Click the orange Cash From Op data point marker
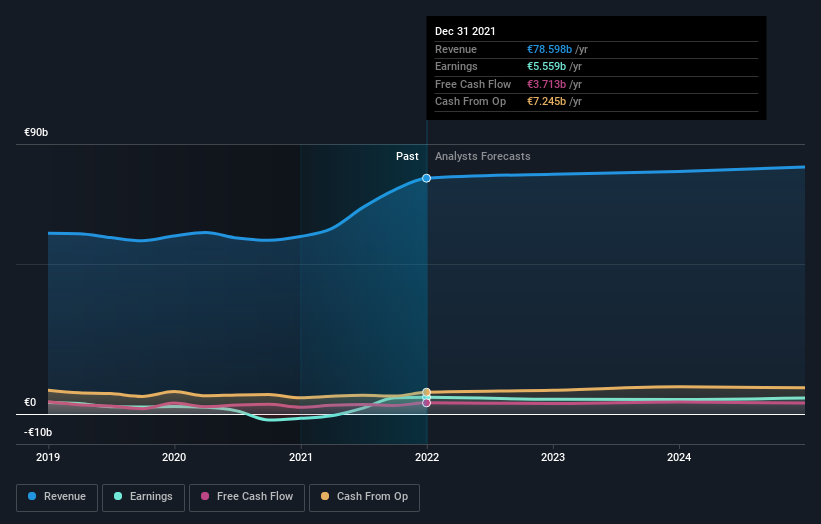The height and width of the screenshot is (524, 821). point(427,392)
